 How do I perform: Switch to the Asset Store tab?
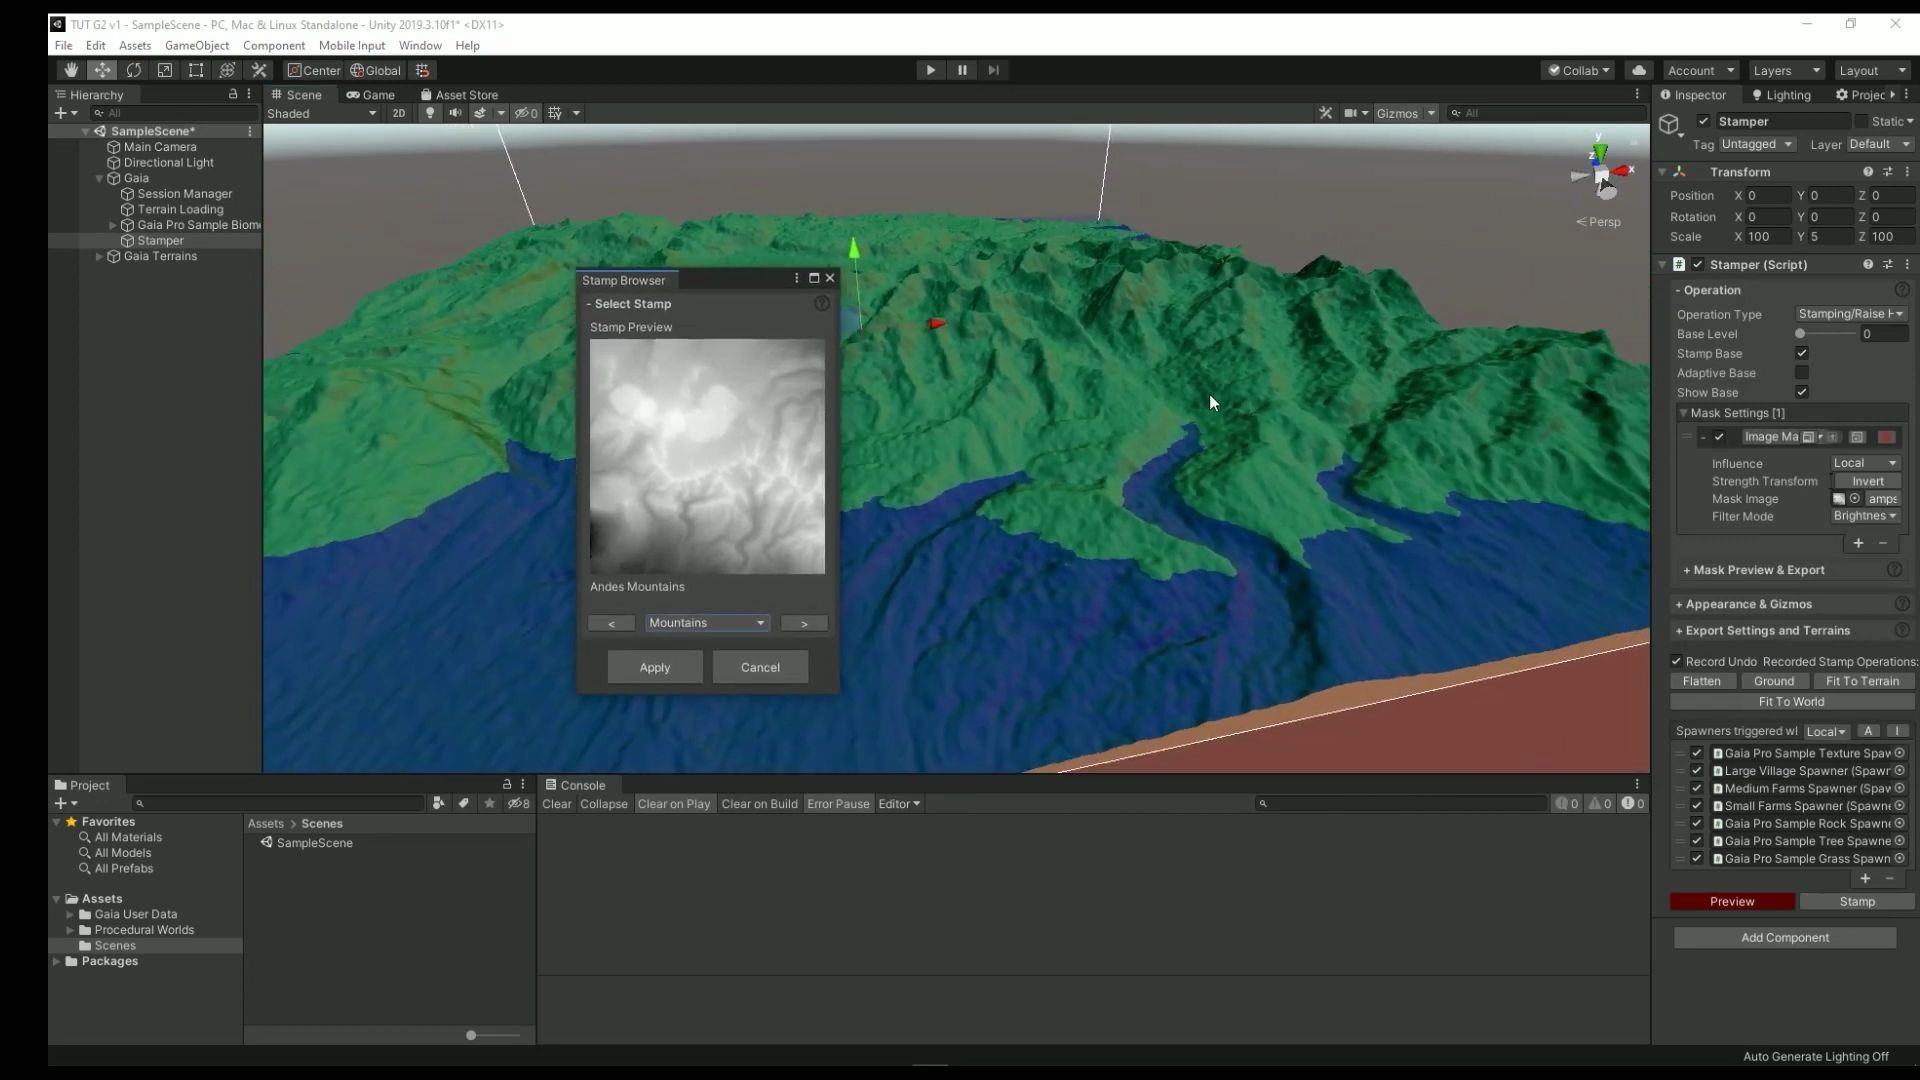(459, 95)
